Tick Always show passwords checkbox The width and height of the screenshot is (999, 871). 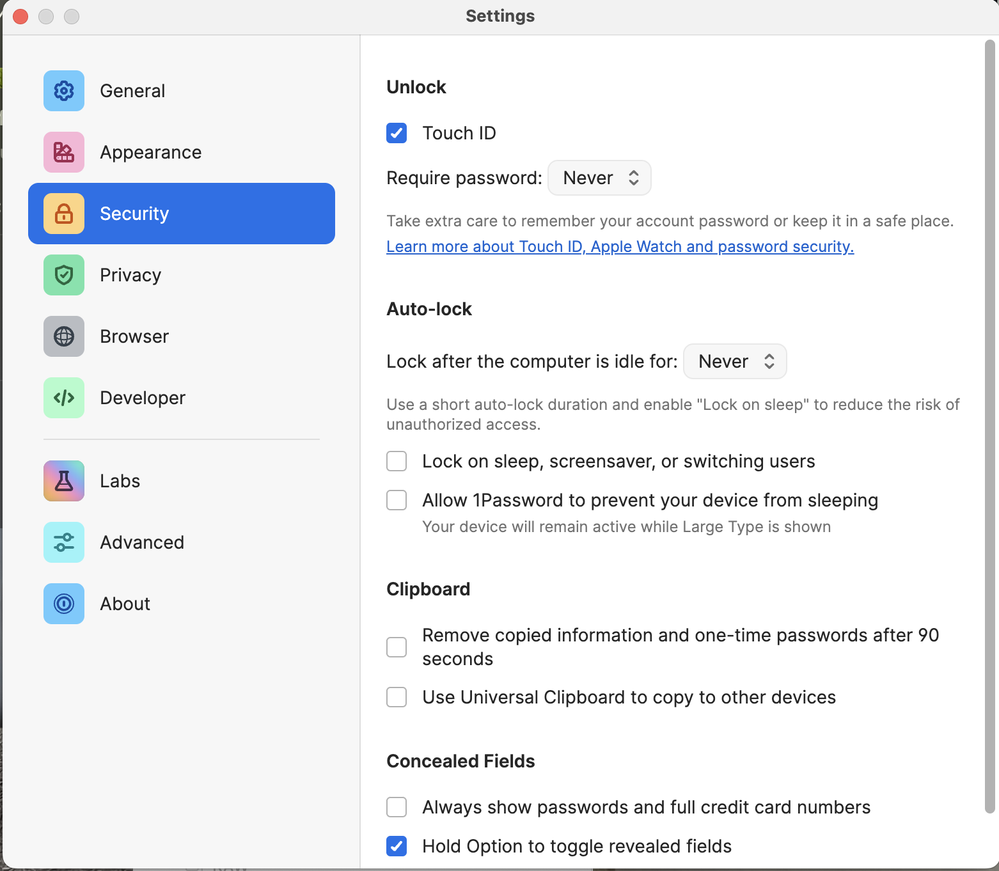(x=397, y=807)
